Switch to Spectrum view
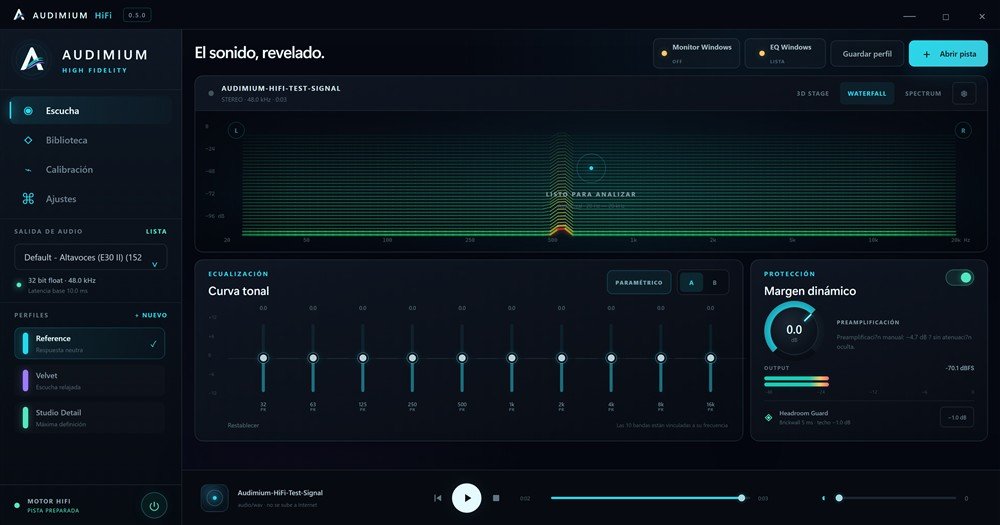Image resolution: width=1000 pixels, height=525 pixels. point(923,94)
